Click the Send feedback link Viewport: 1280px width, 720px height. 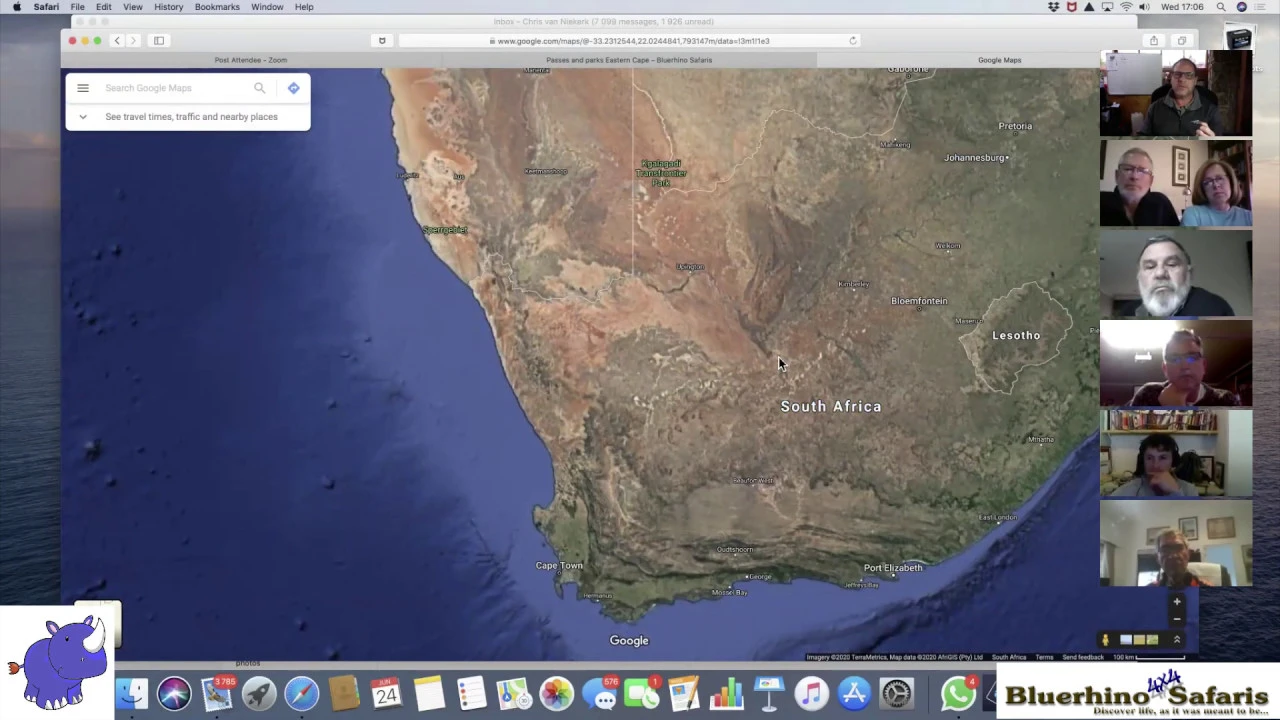(x=1083, y=657)
